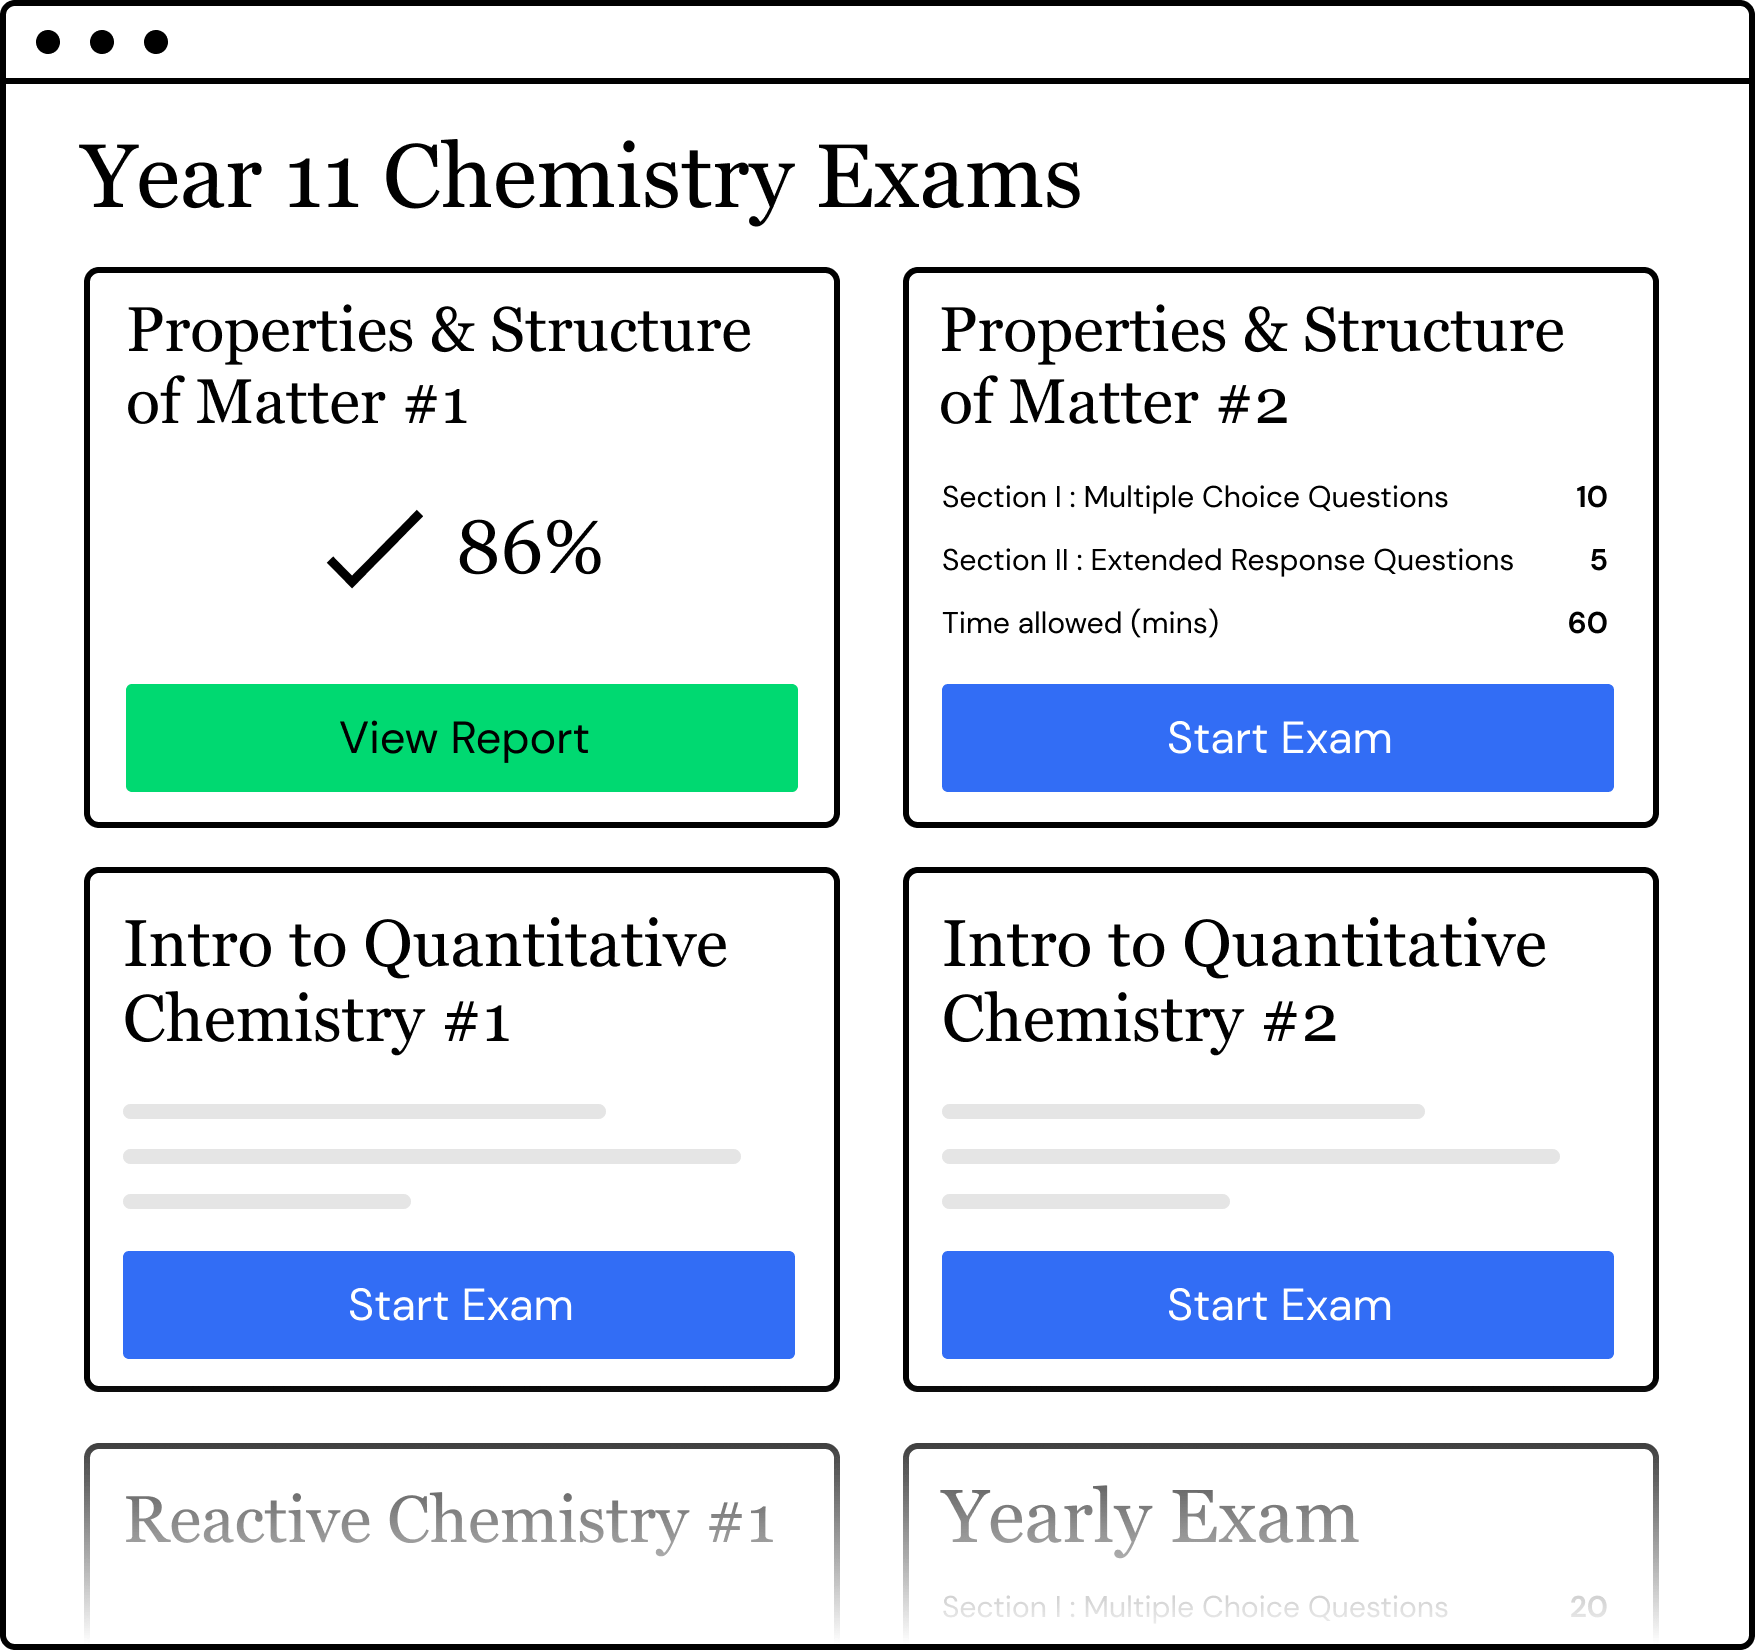The image size is (1755, 1650).
Task: Open the View Report button
Action: pos(462,738)
